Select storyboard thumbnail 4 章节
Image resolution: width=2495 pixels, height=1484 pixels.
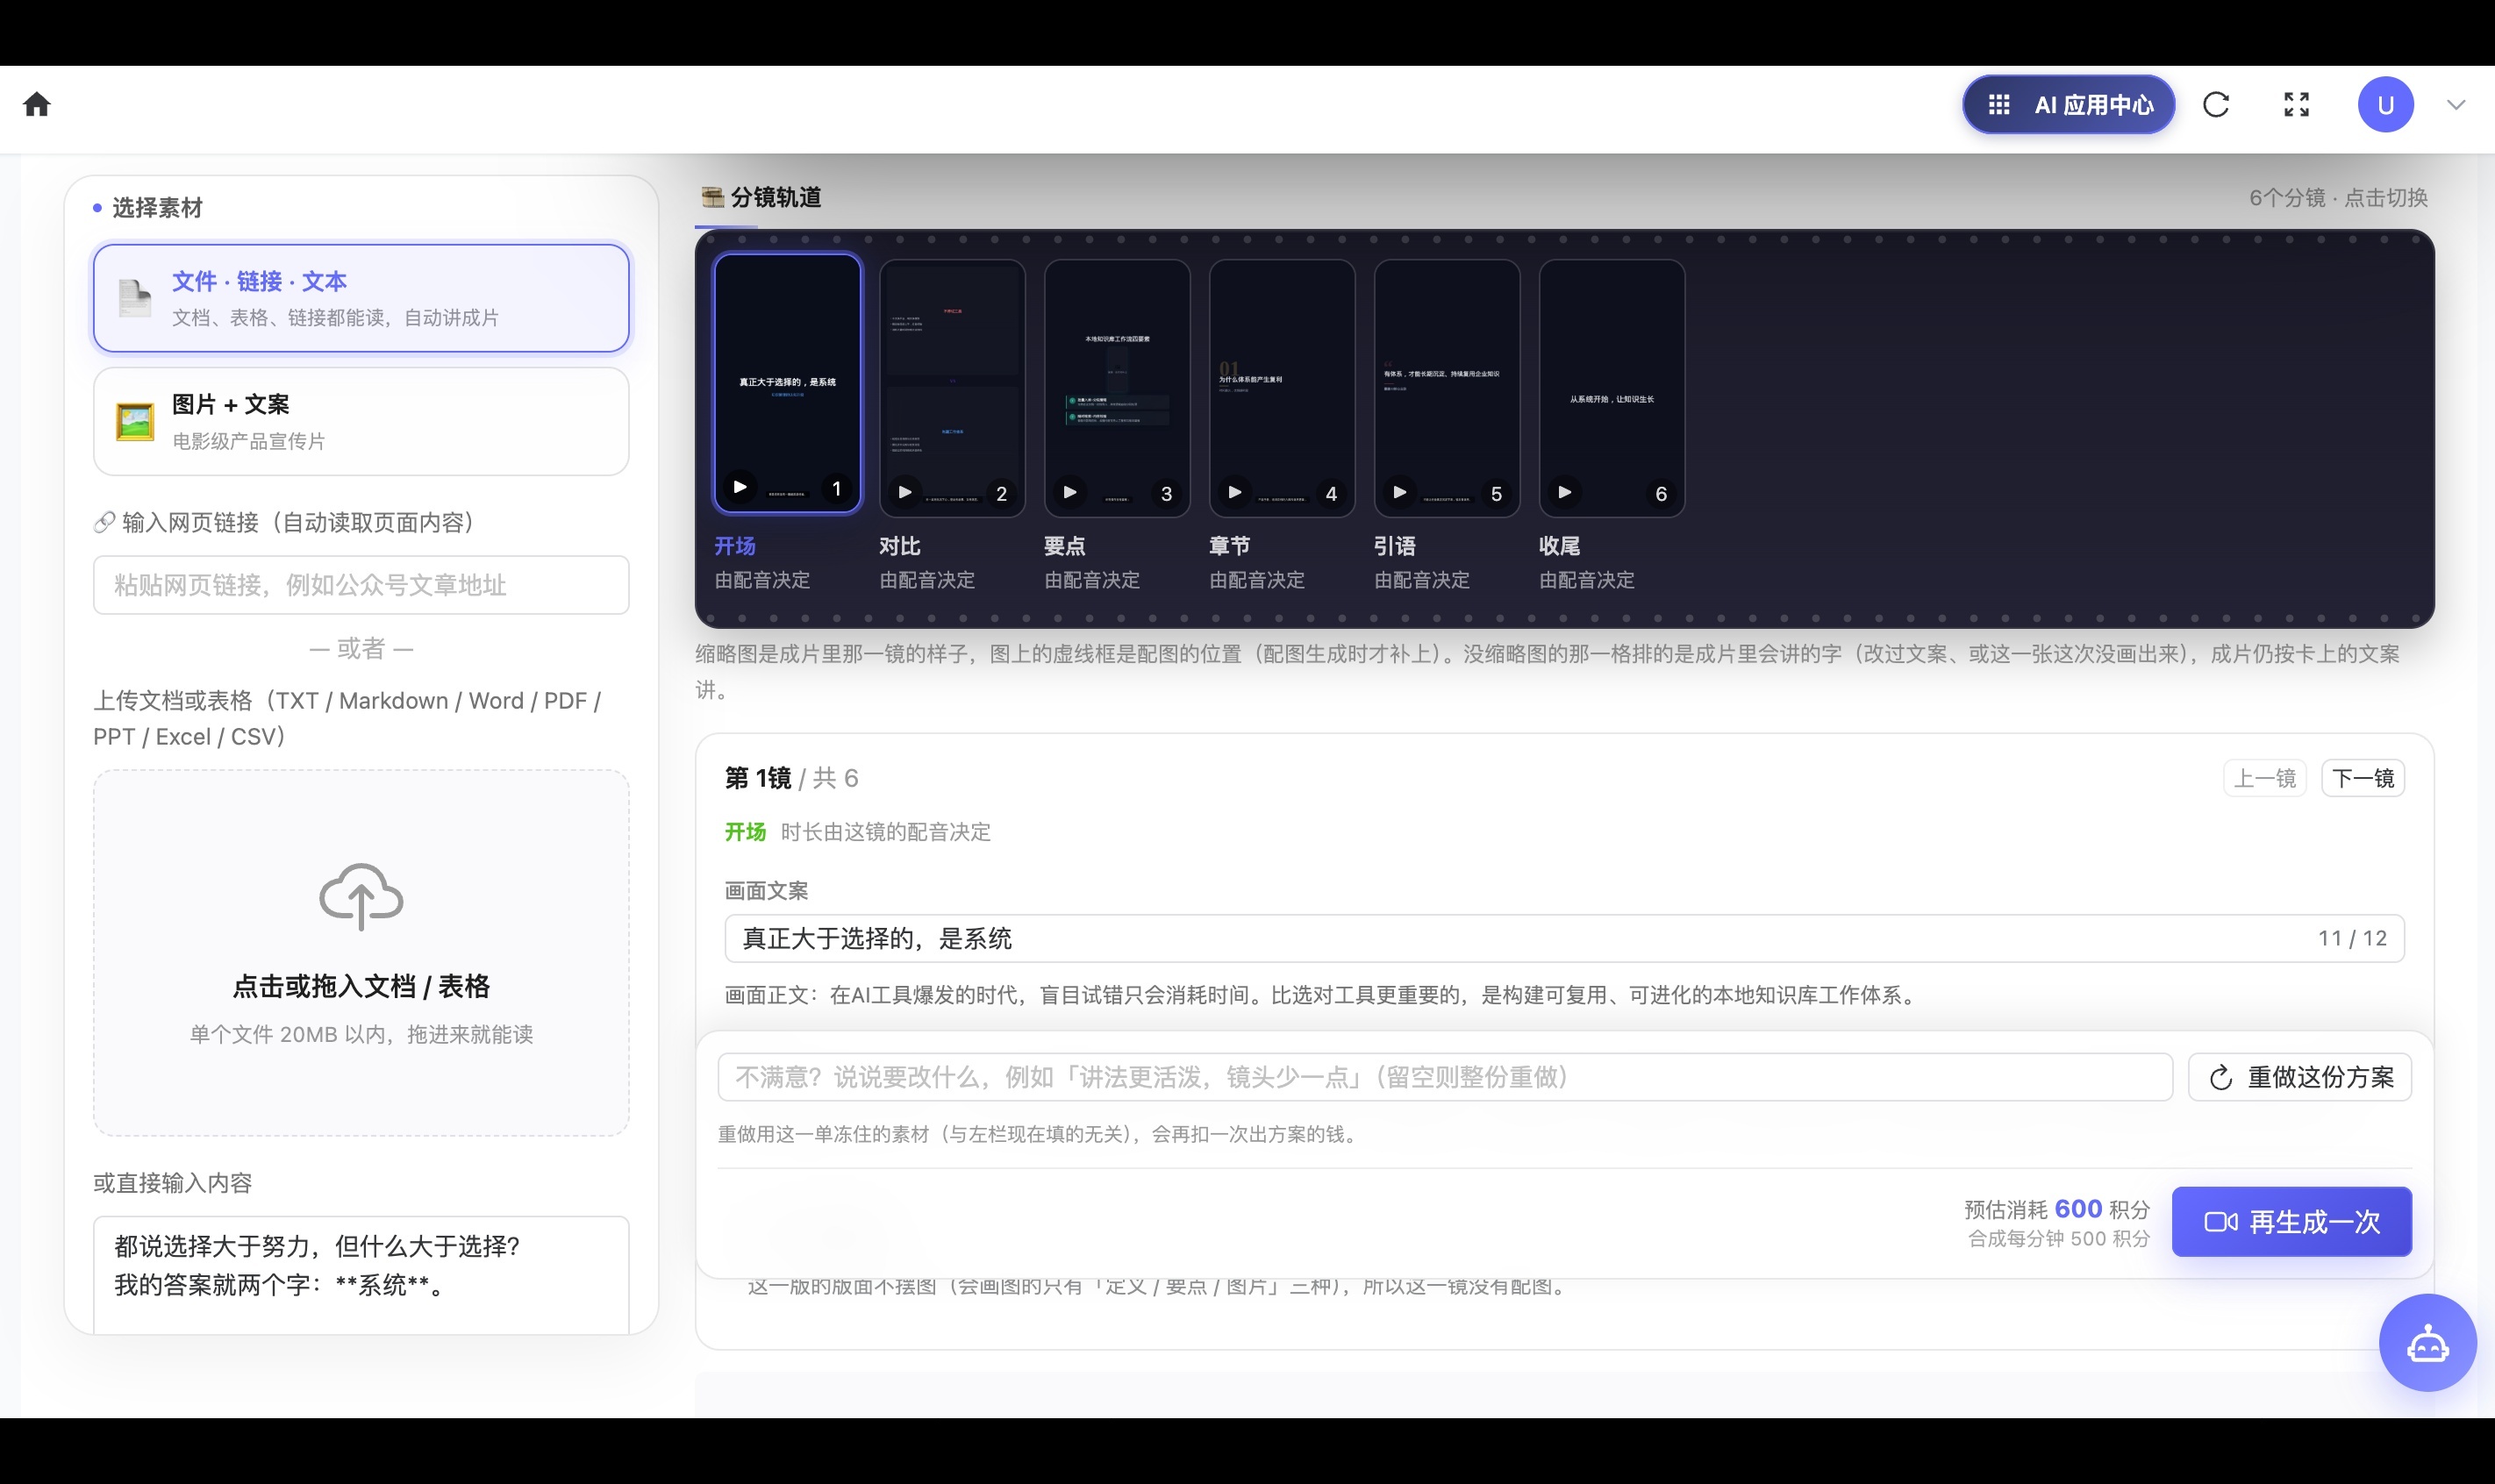click(x=1282, y=388)
